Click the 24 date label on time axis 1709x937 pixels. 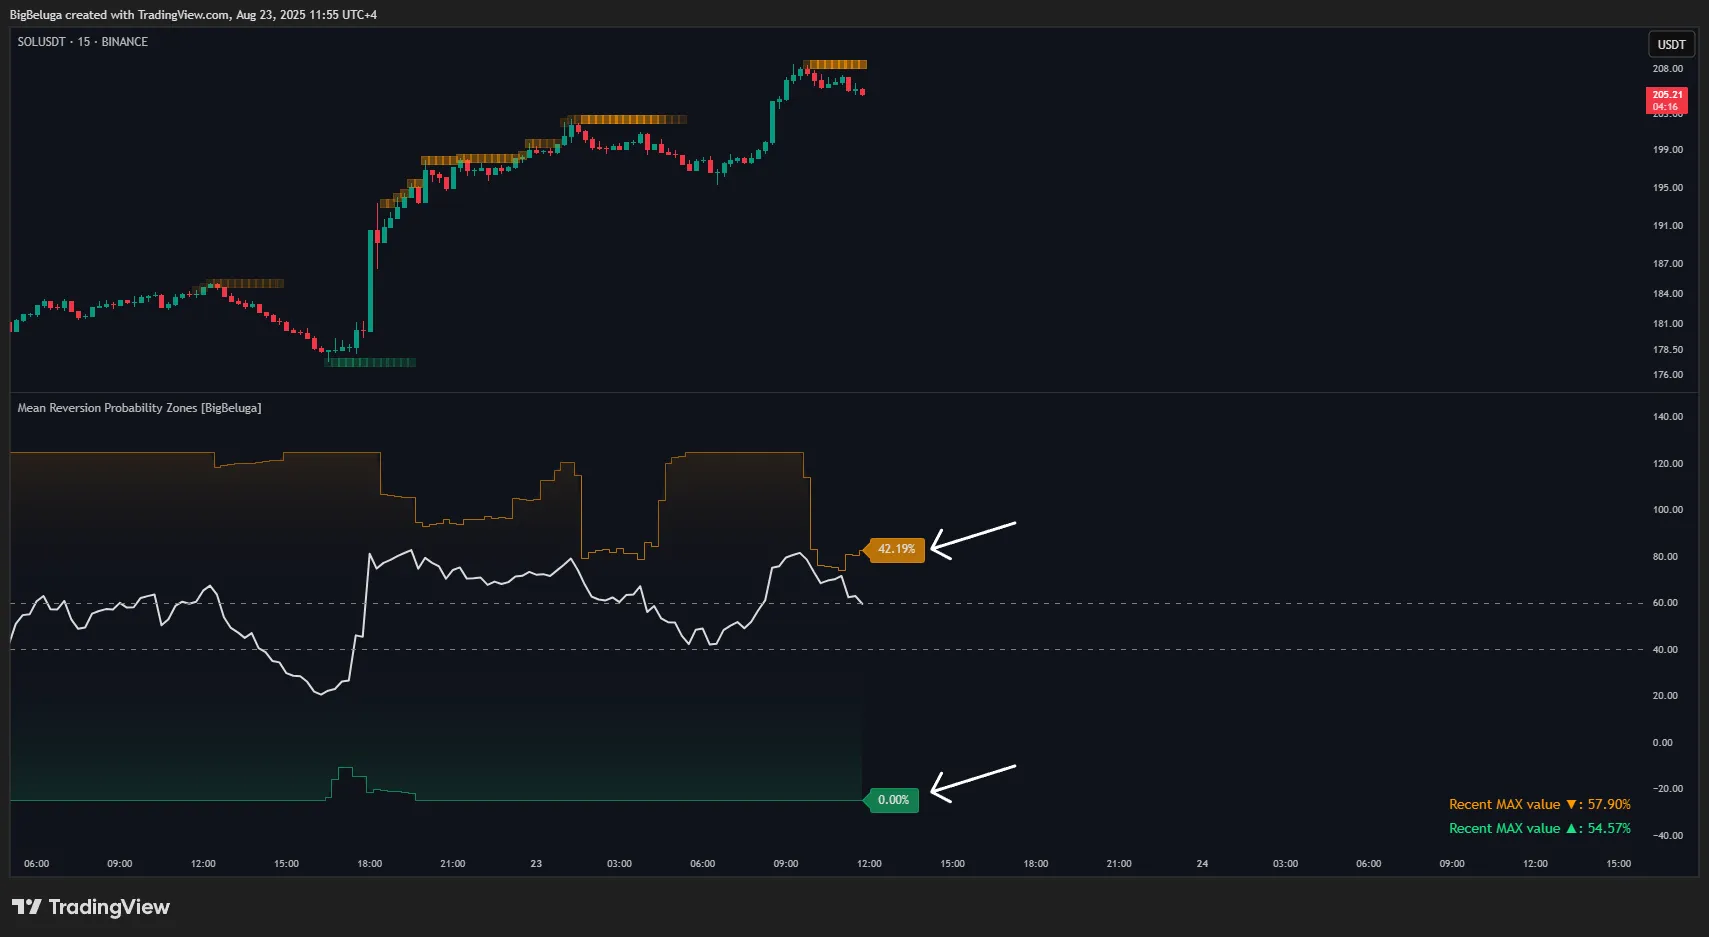click(x=1202, y=864)
